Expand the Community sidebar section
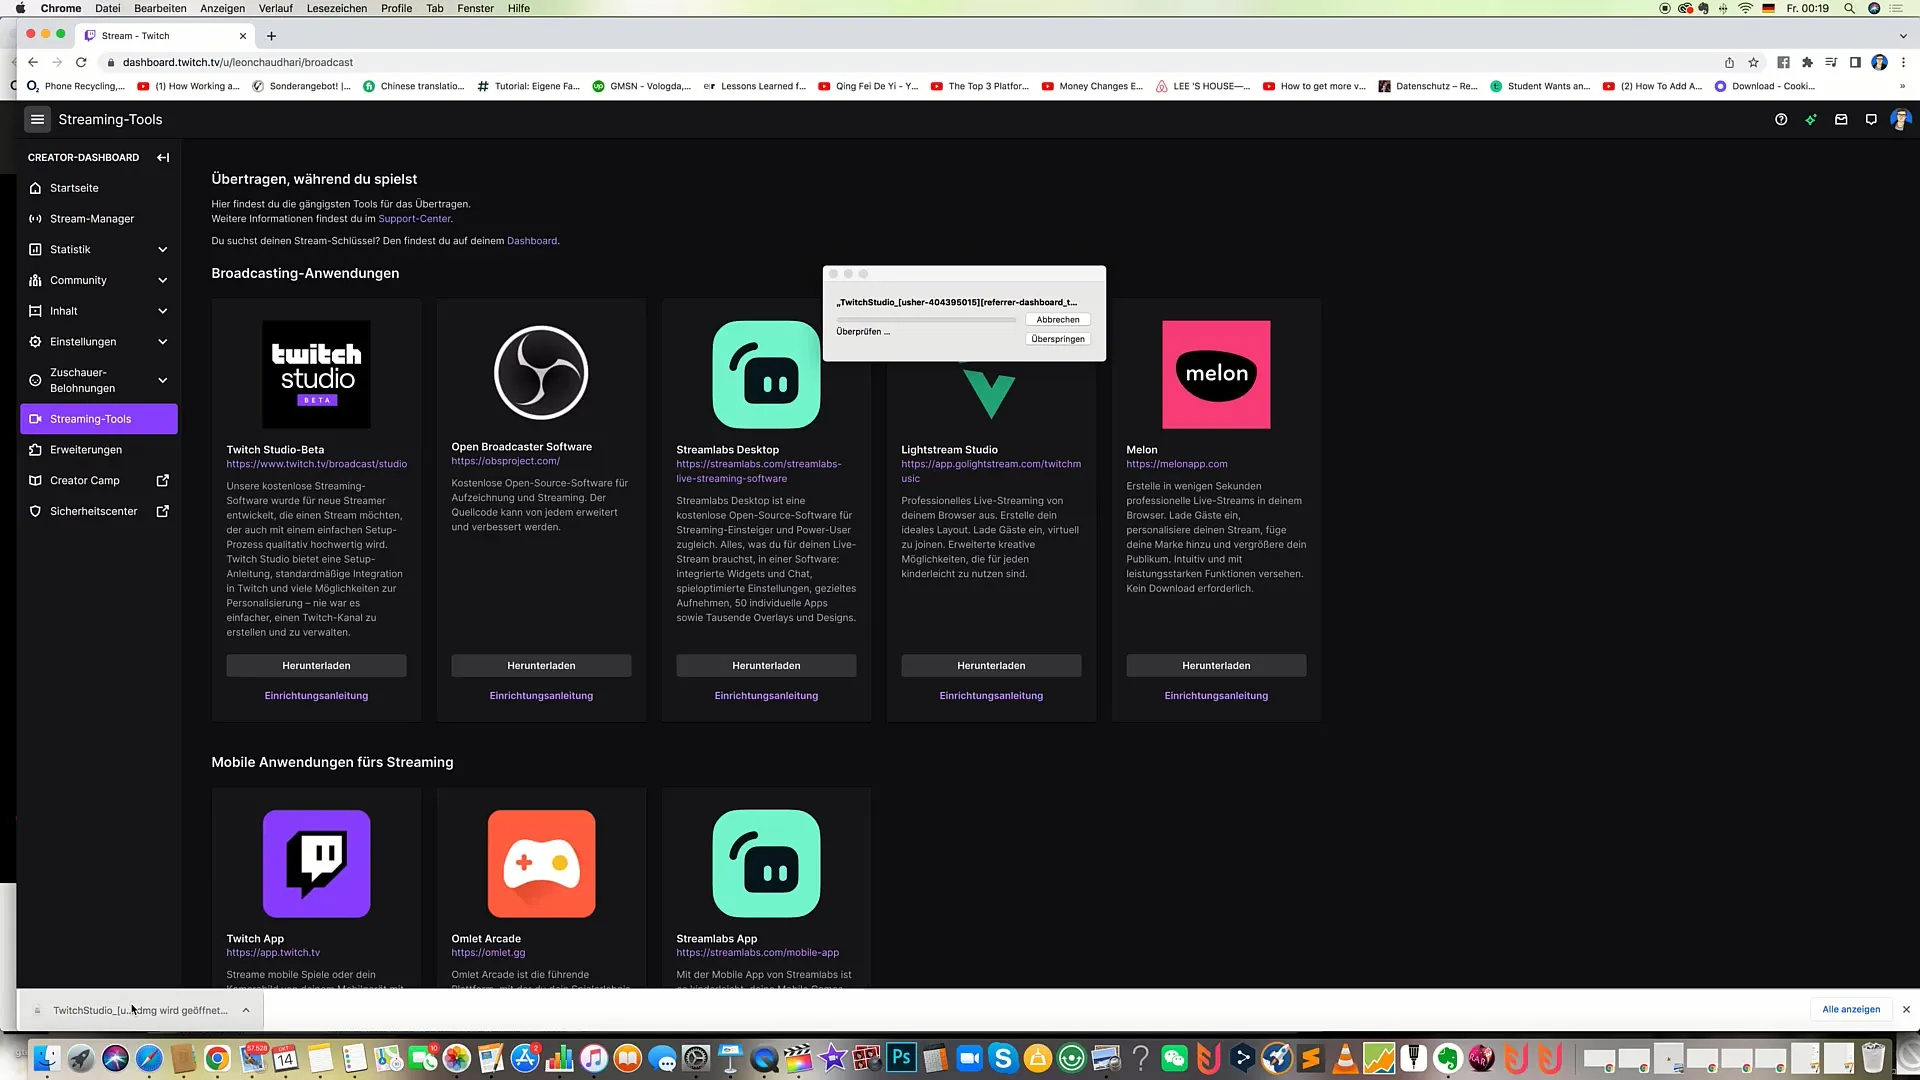This screenshot has width=1920, height=1080. 163,280
